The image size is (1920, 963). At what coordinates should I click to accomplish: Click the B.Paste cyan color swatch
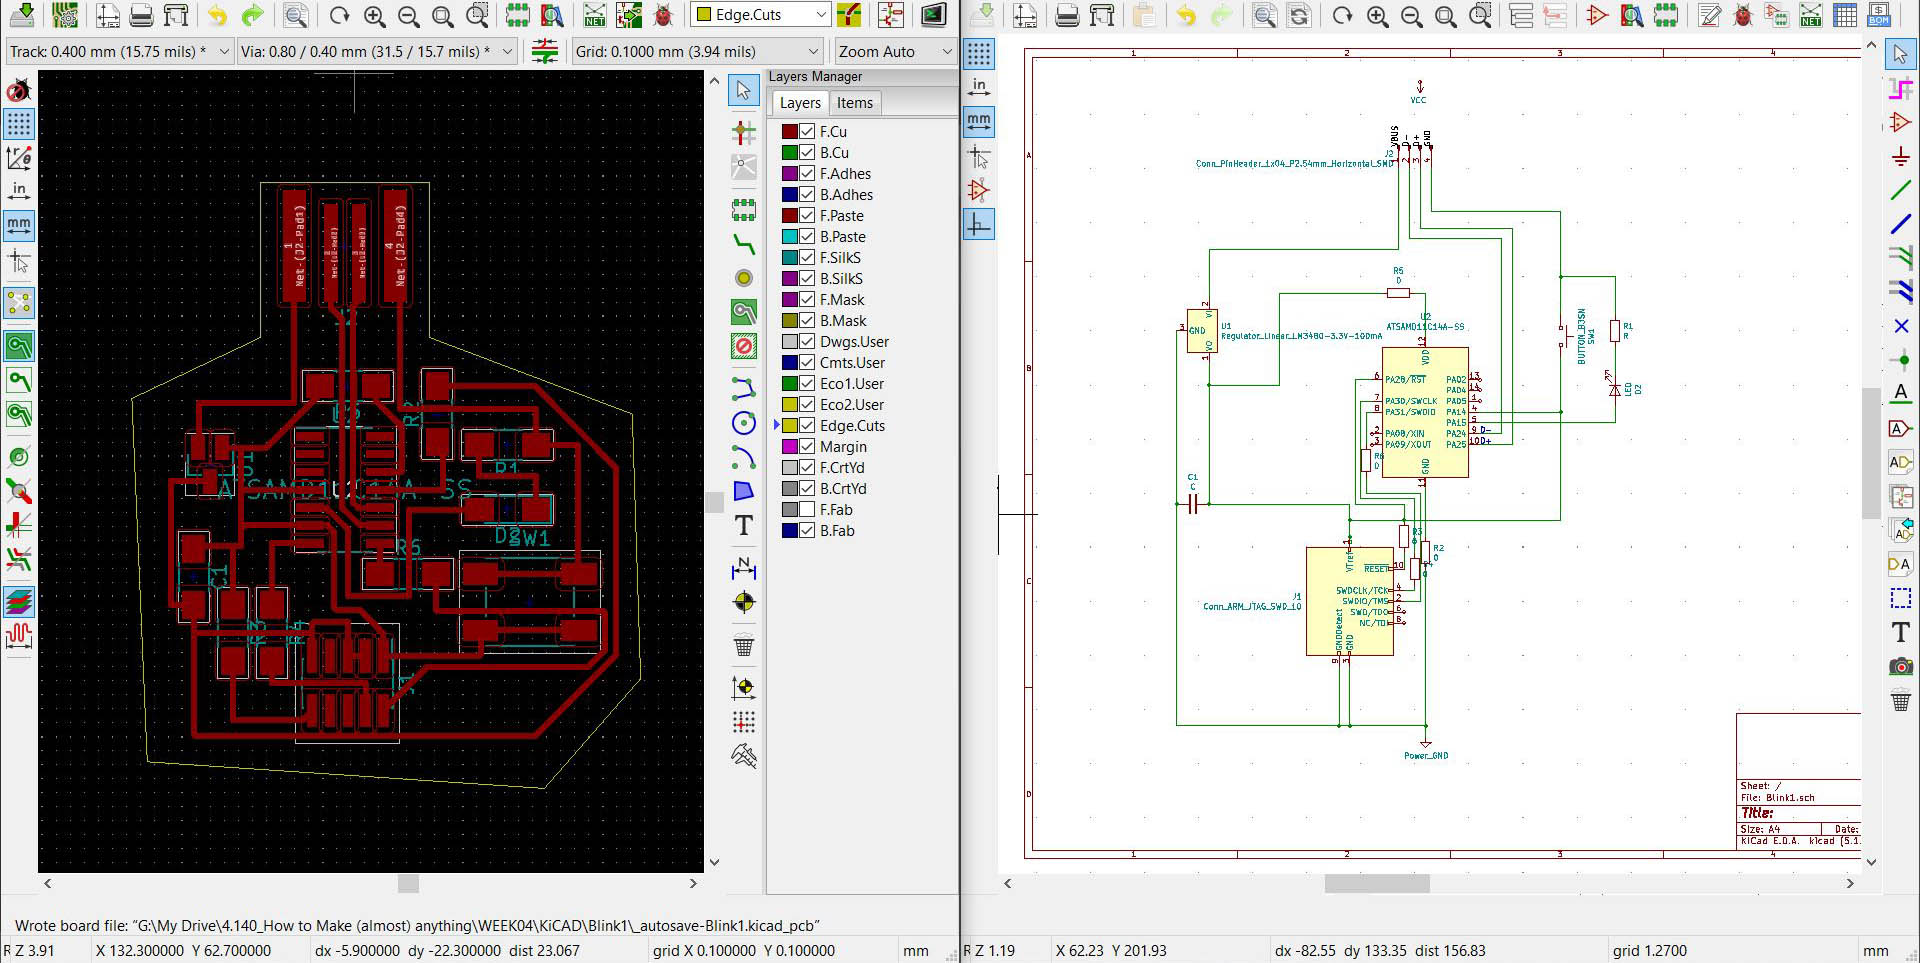click(789, 236)
